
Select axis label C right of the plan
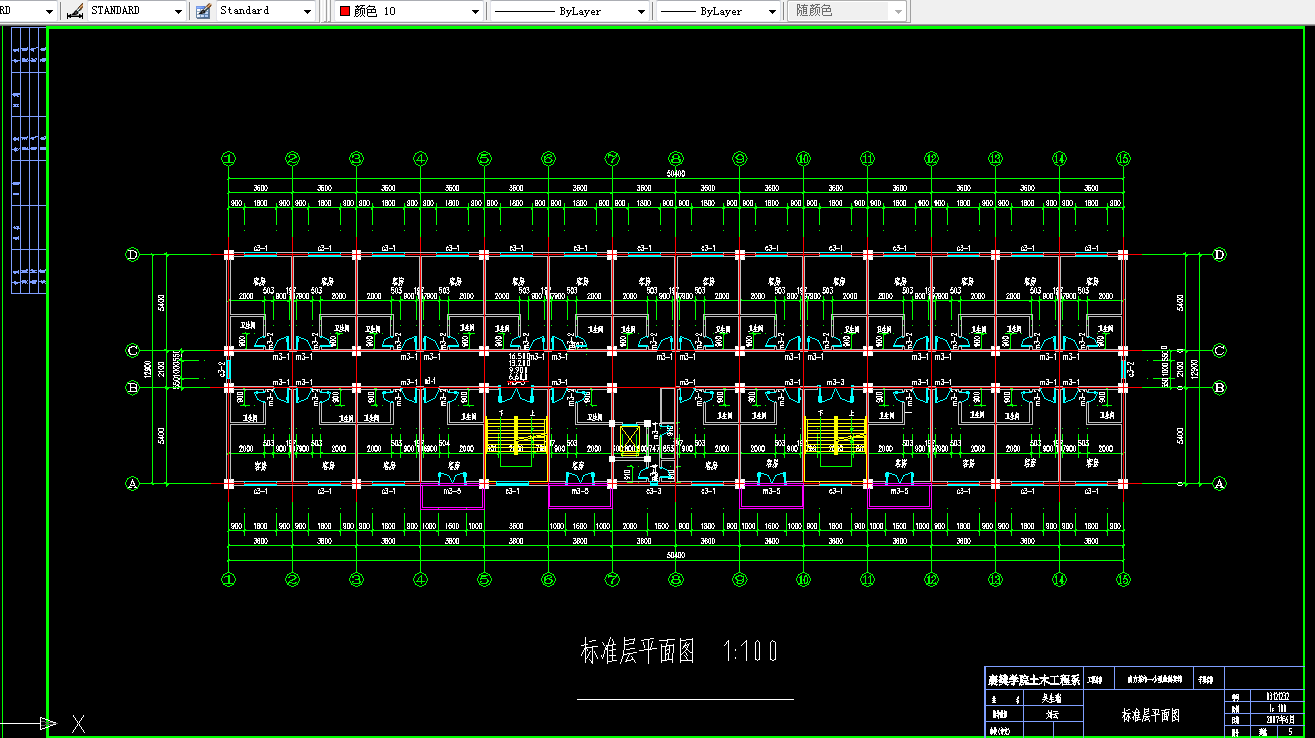(x=1219, y=351)
